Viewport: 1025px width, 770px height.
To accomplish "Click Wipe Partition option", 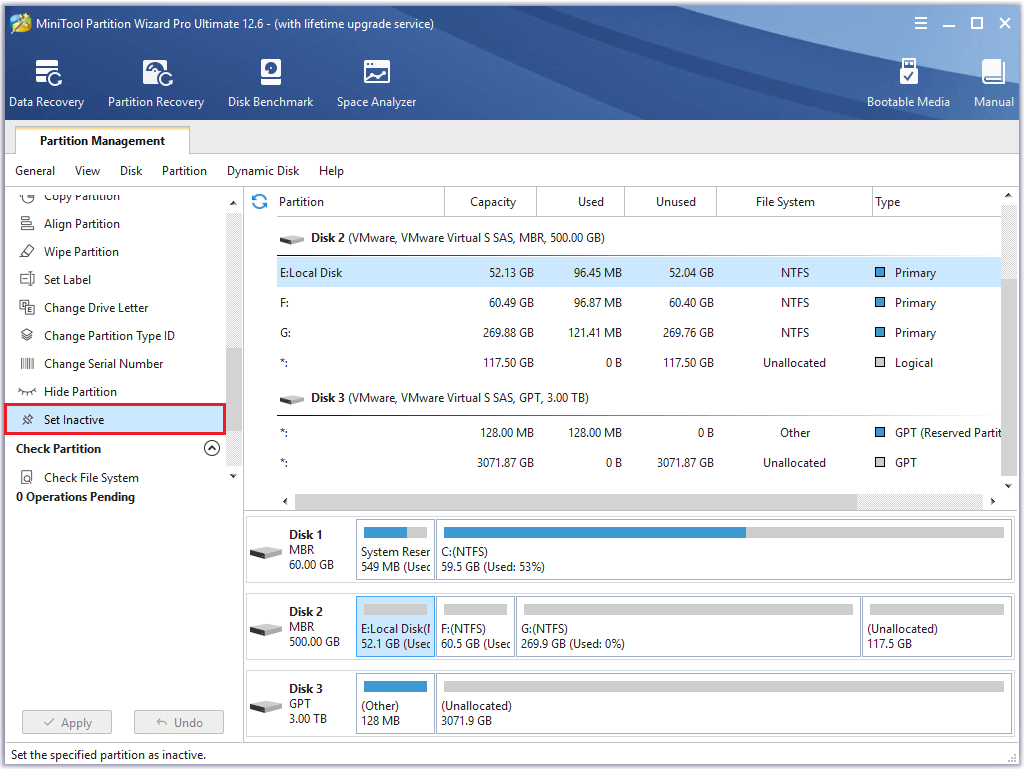I will (x=81, y=252).
